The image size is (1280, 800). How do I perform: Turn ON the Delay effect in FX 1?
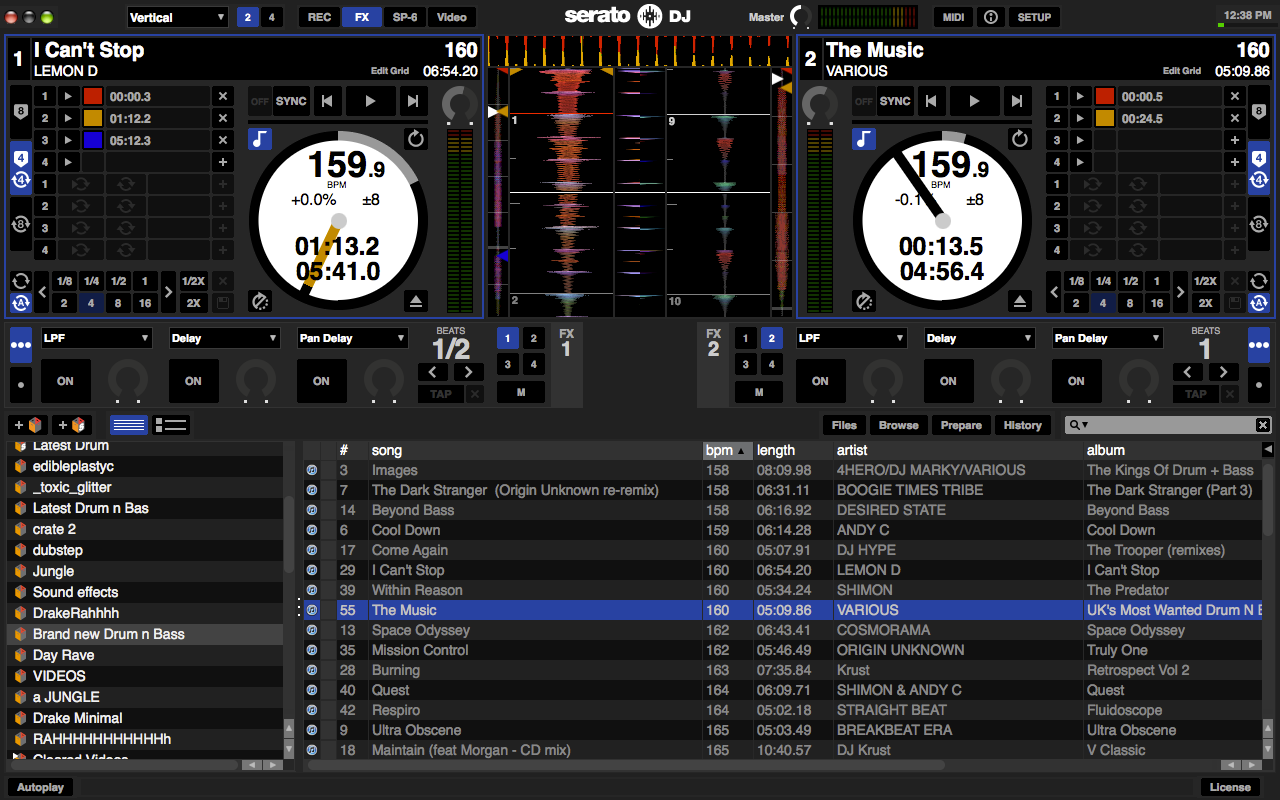tap(193, 381)
